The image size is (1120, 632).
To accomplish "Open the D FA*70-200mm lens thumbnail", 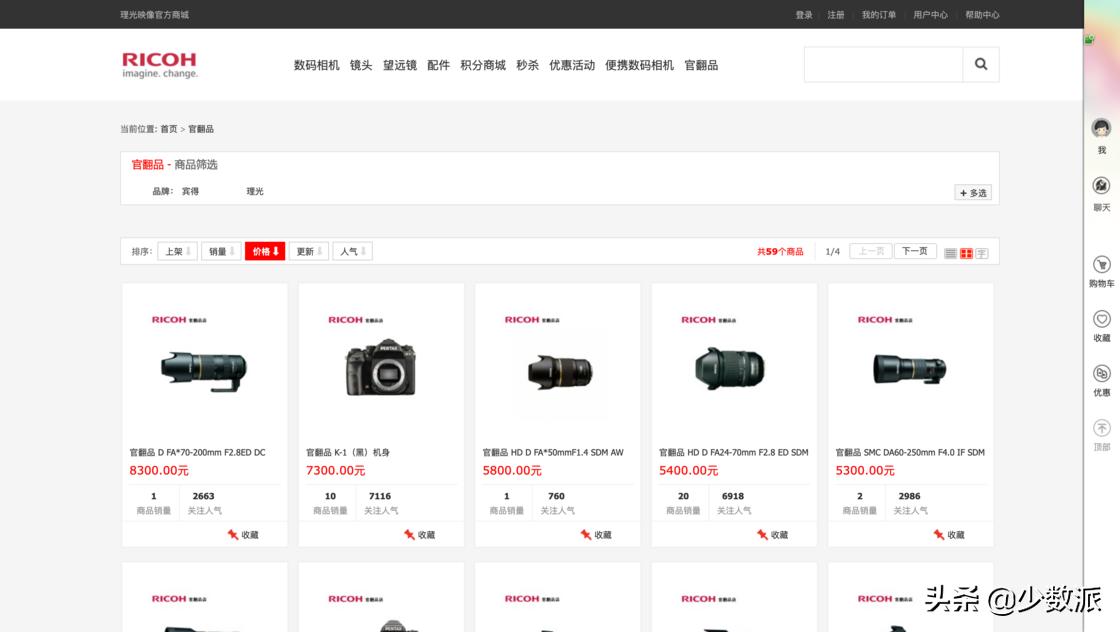I will point(204,370).
